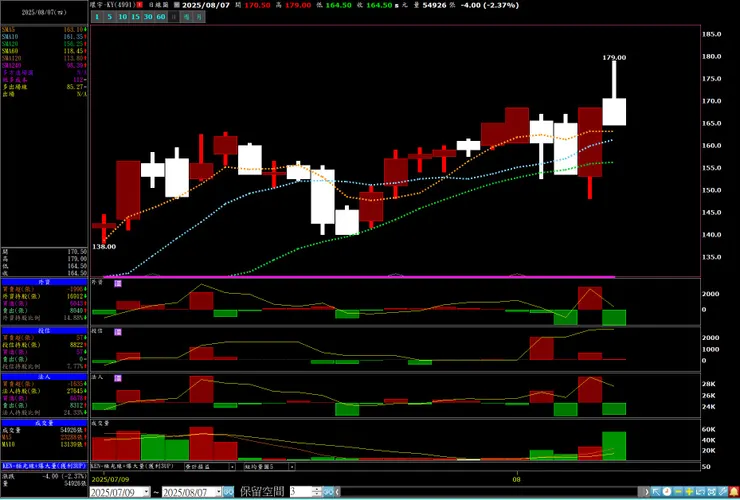Select the highlighted KEN strategy in left panel
Image resolution: width=740 pixels, height=500 pixels.
(44, 466)
